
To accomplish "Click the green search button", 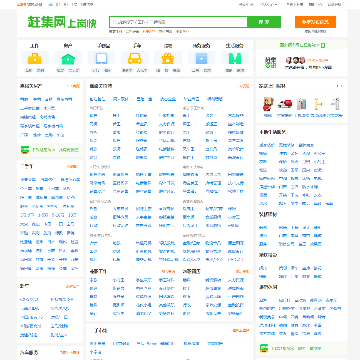I will click(264, 22).
